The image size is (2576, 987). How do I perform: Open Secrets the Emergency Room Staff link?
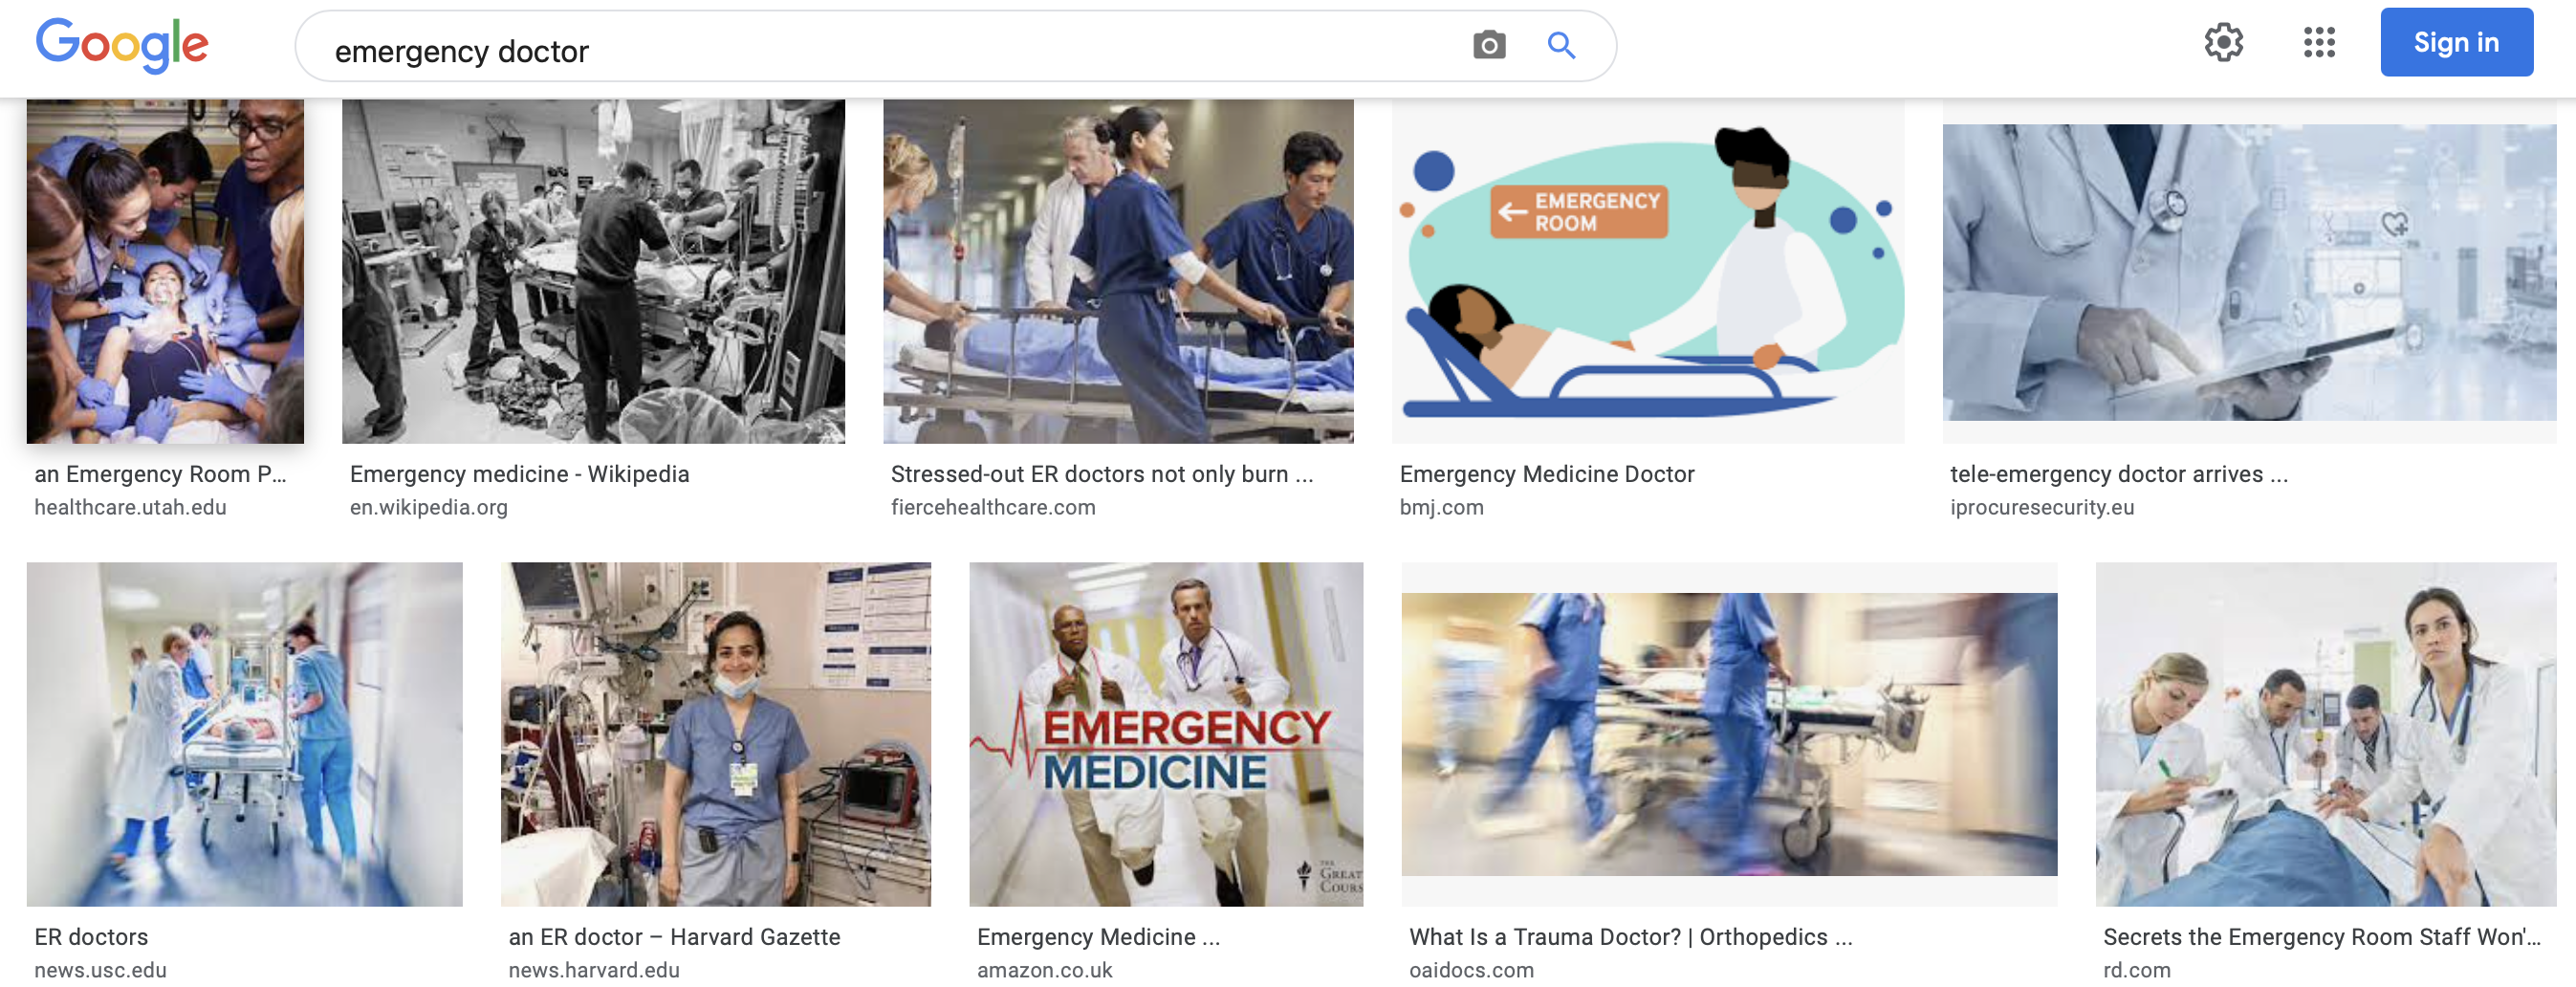[x=2321, y=937]
